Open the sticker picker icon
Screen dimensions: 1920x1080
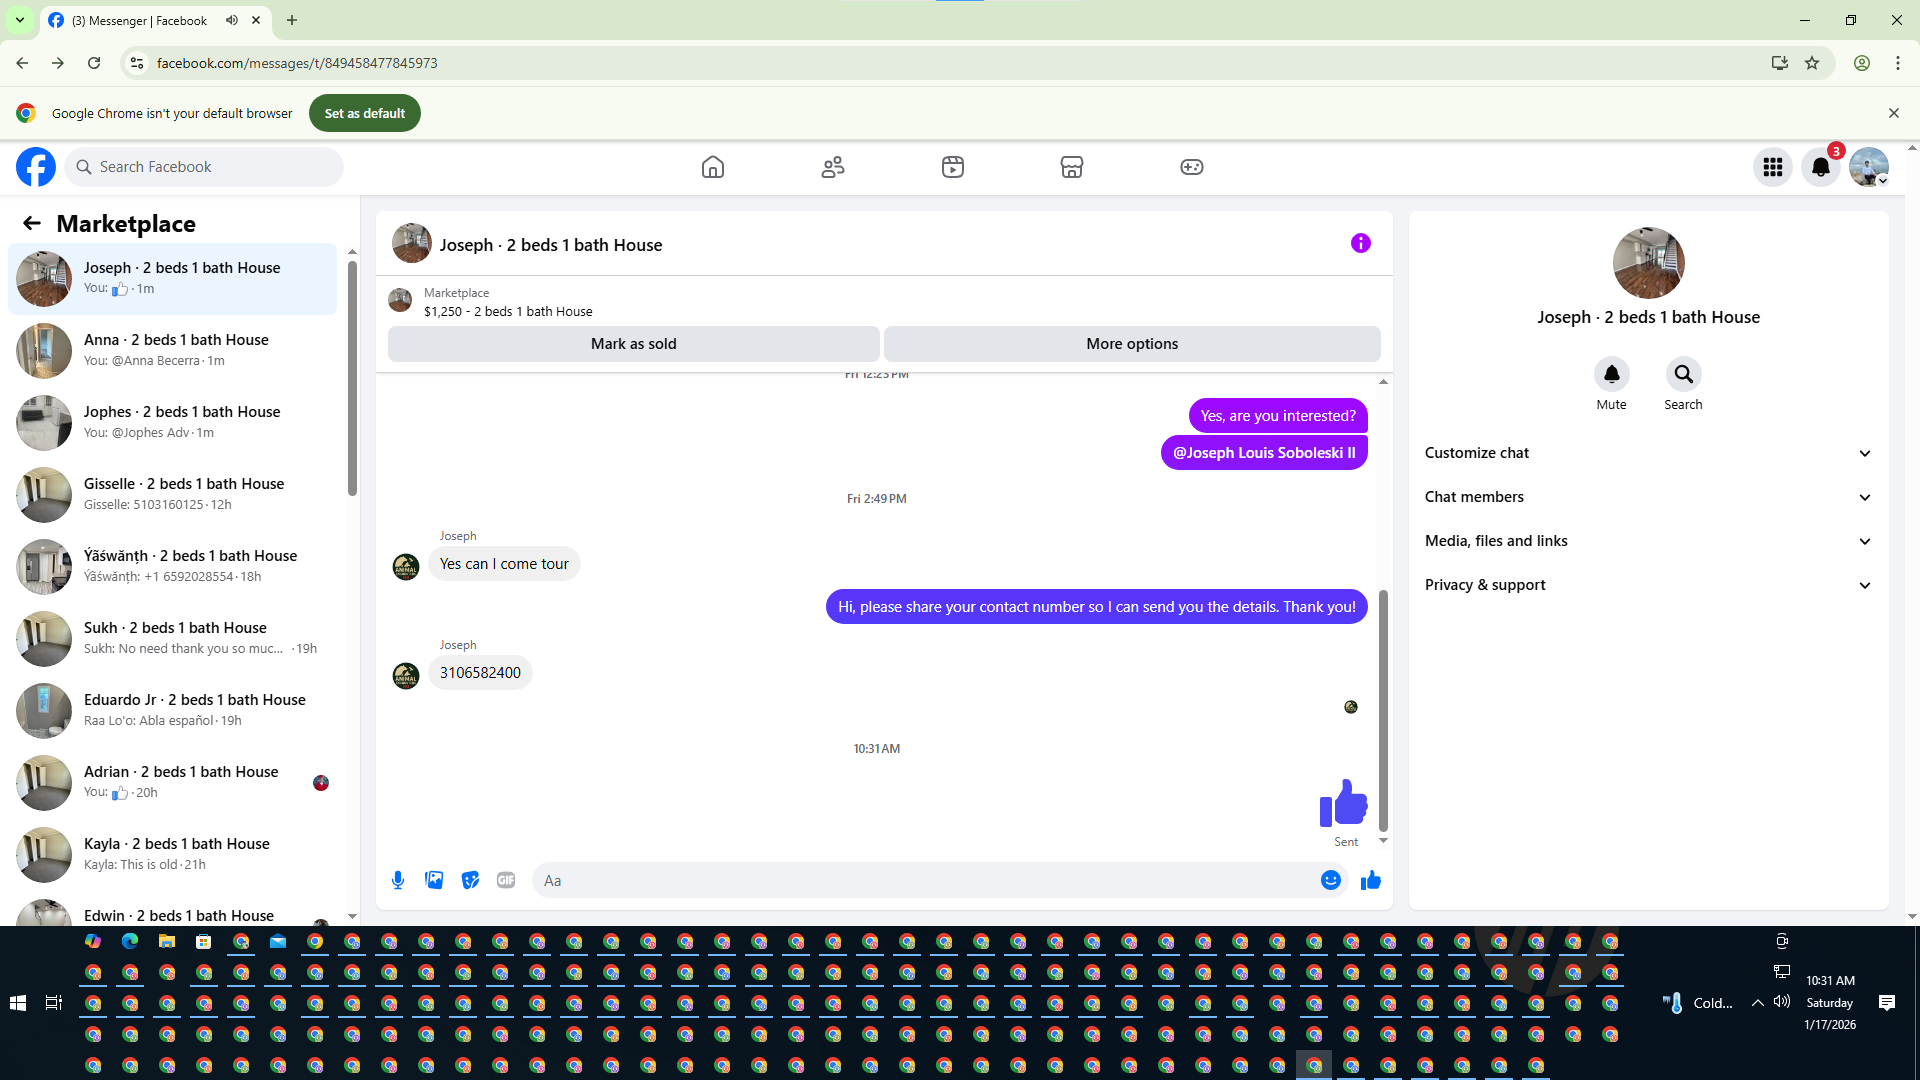[x=470, y=880]
